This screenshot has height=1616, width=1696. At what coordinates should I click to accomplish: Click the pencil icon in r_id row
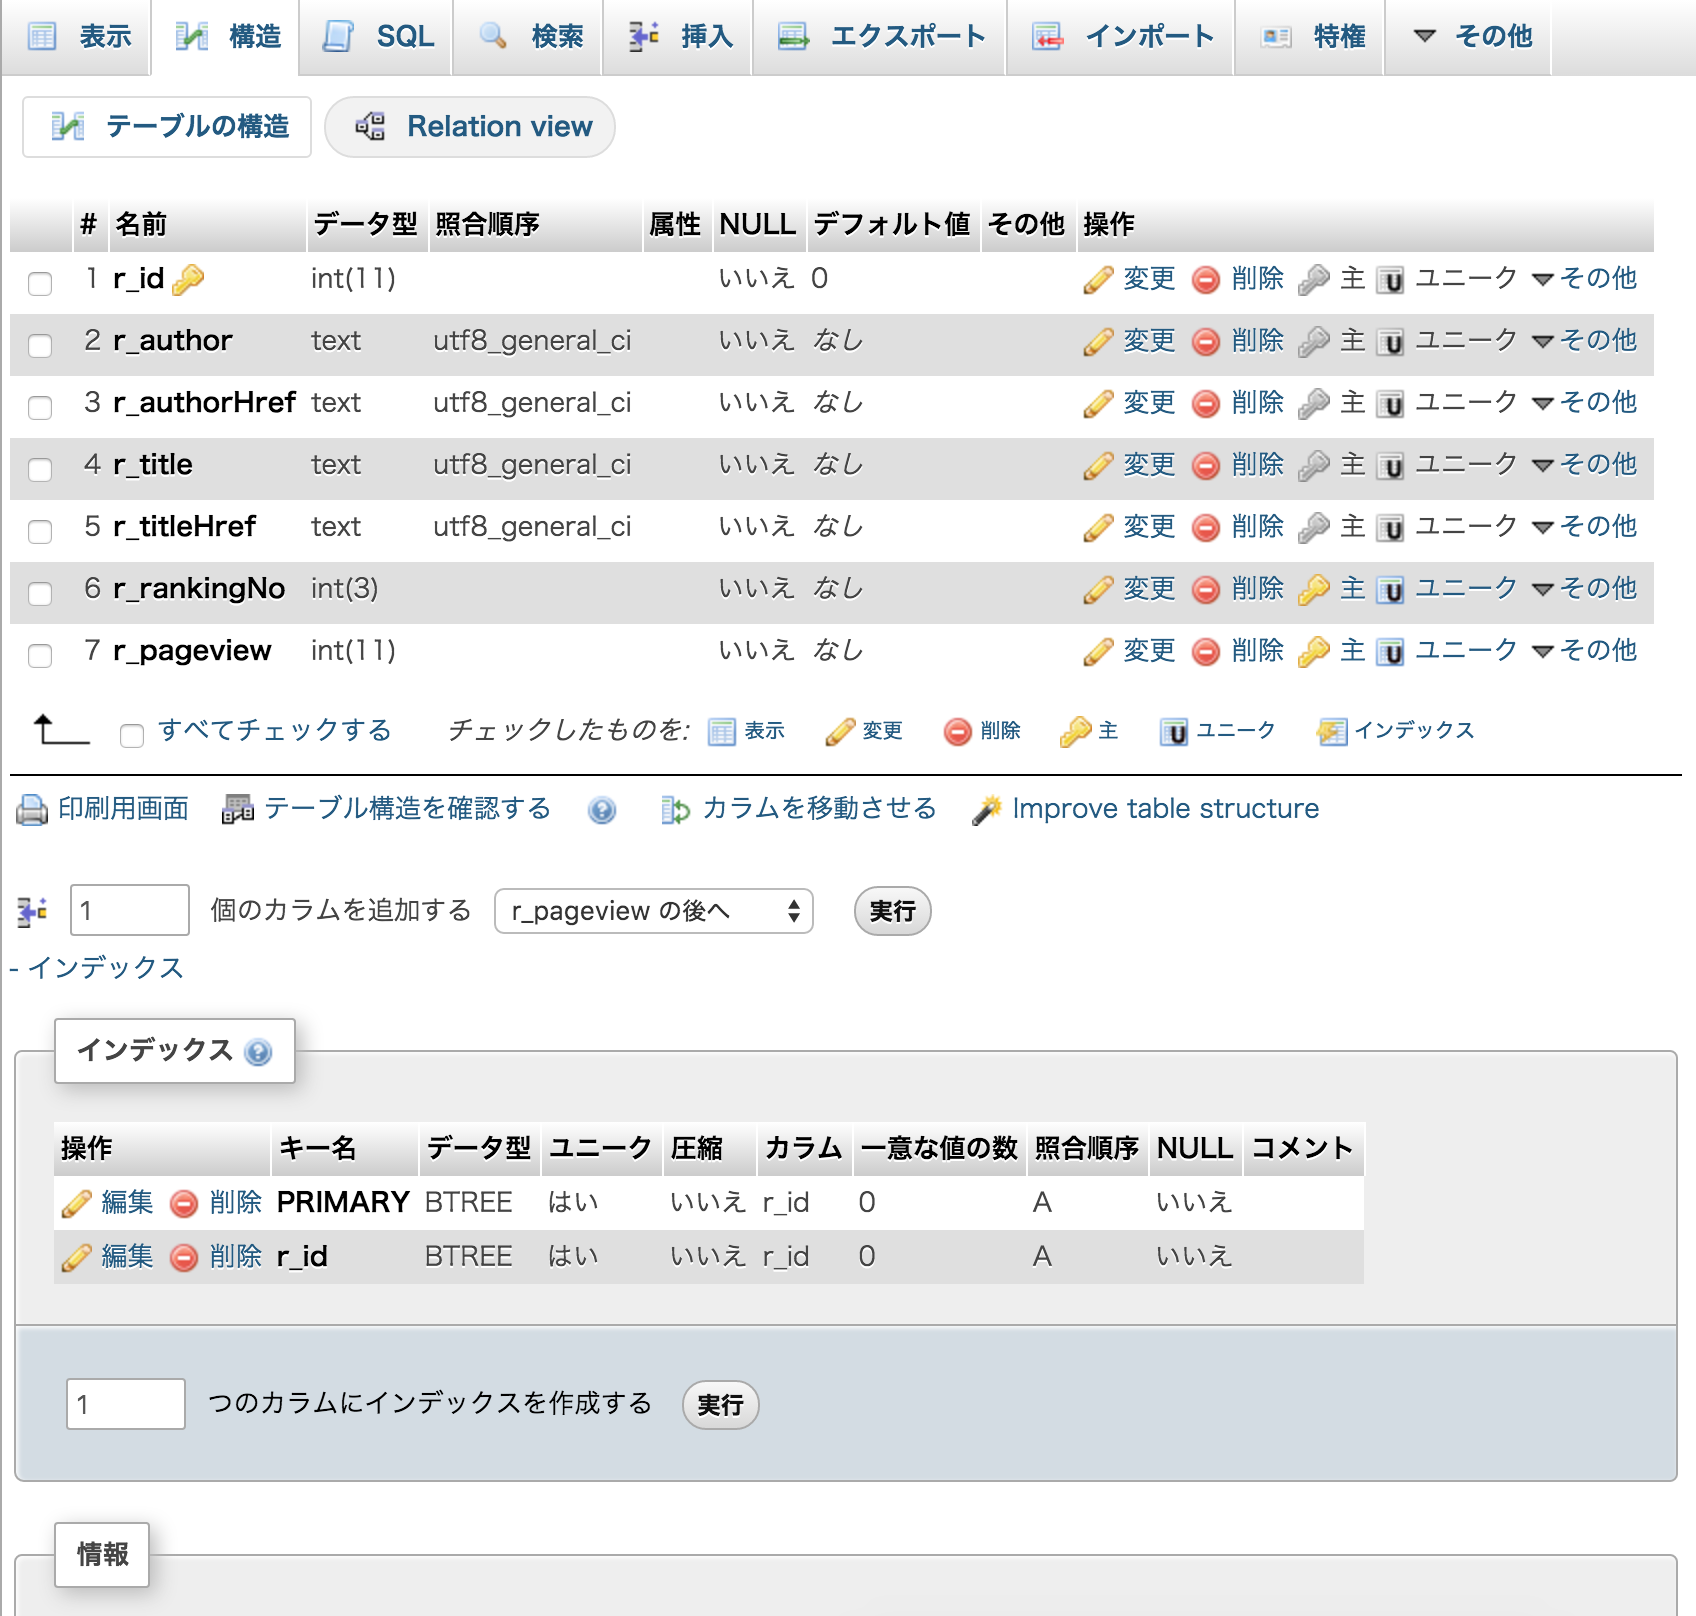[x=1098, y=280]
